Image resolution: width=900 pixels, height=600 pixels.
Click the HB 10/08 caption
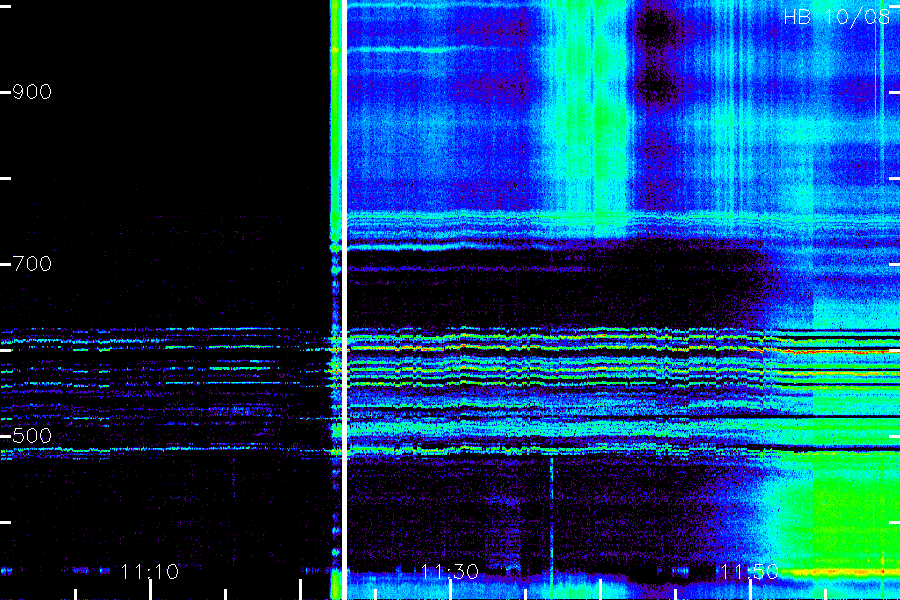tap(836, 17)
